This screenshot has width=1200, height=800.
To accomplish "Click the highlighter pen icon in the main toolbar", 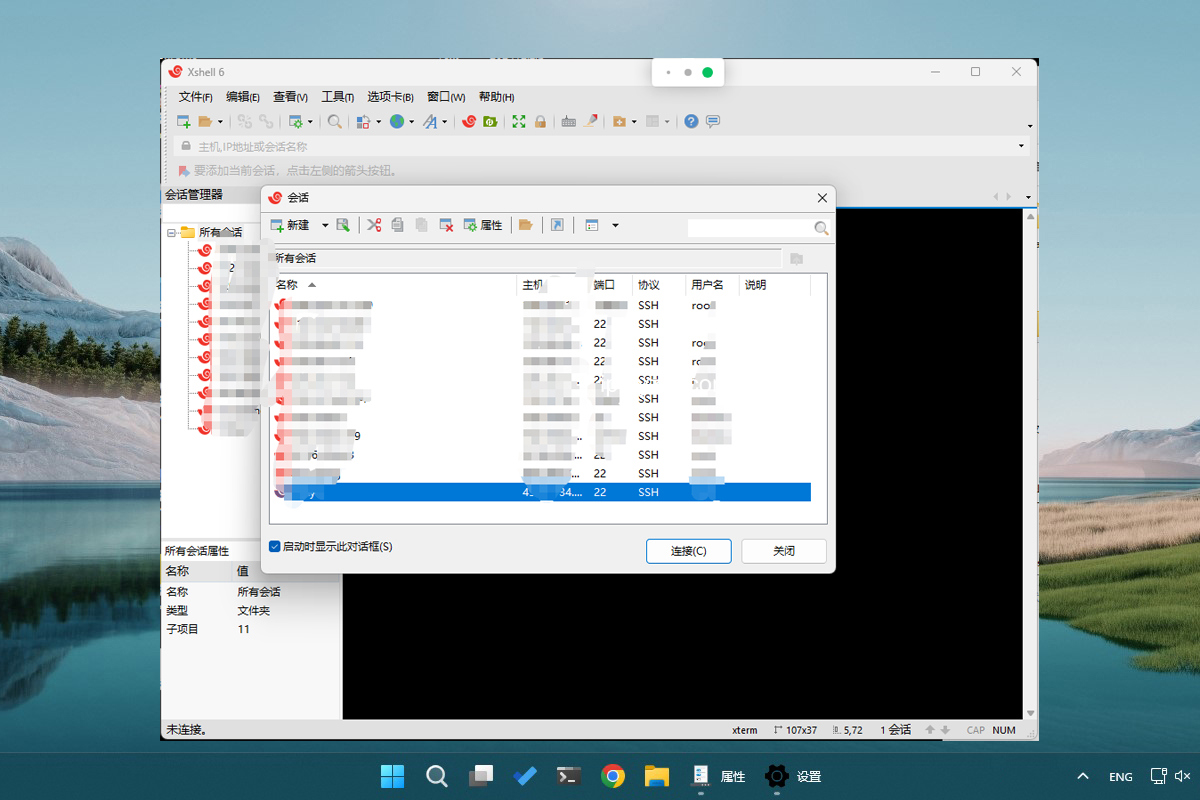I will pyautogui.click(x=591, y=121).
